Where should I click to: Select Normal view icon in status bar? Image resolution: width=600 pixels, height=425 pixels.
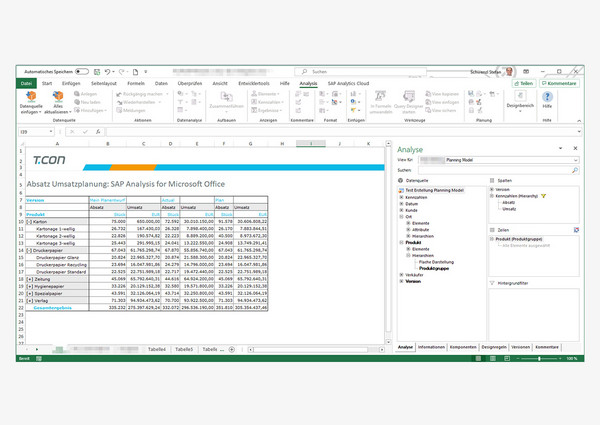pos(478,358)
